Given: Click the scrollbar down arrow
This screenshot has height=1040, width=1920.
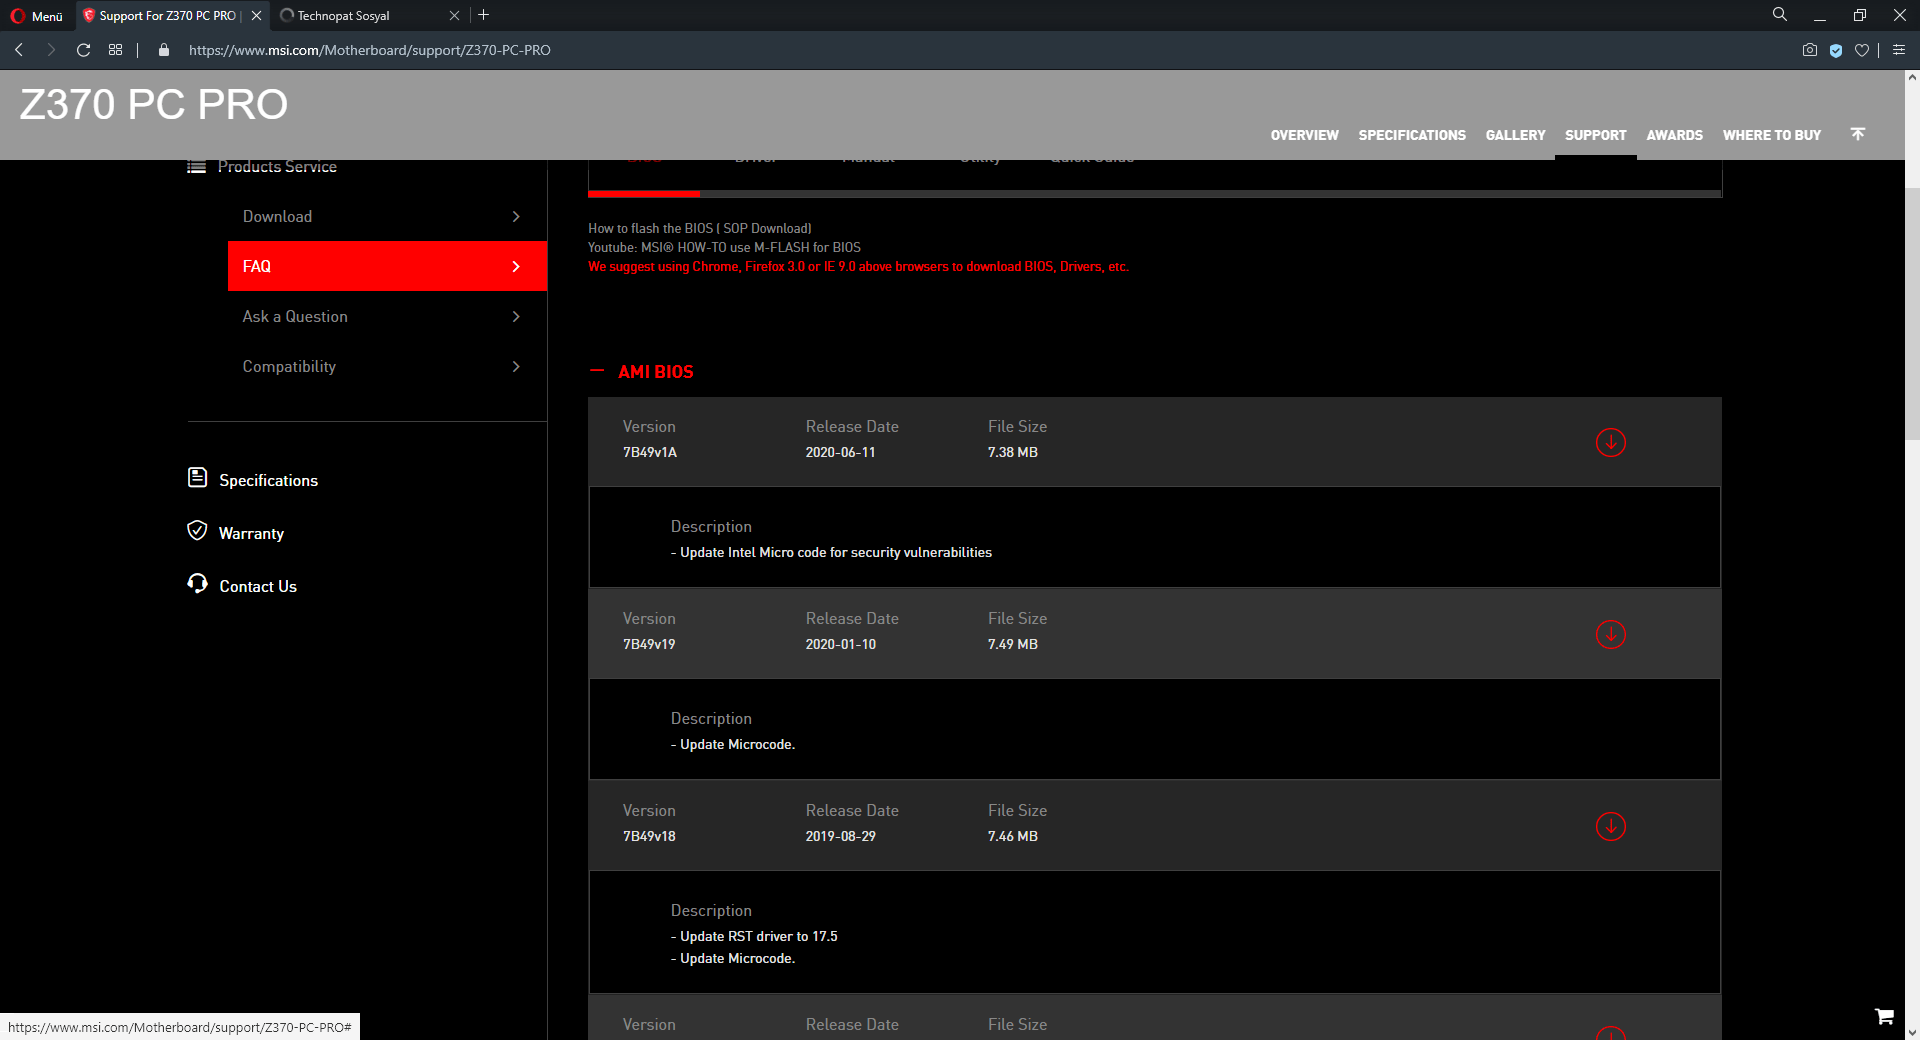Looking at the screenshot, I should [1912, 1032].
